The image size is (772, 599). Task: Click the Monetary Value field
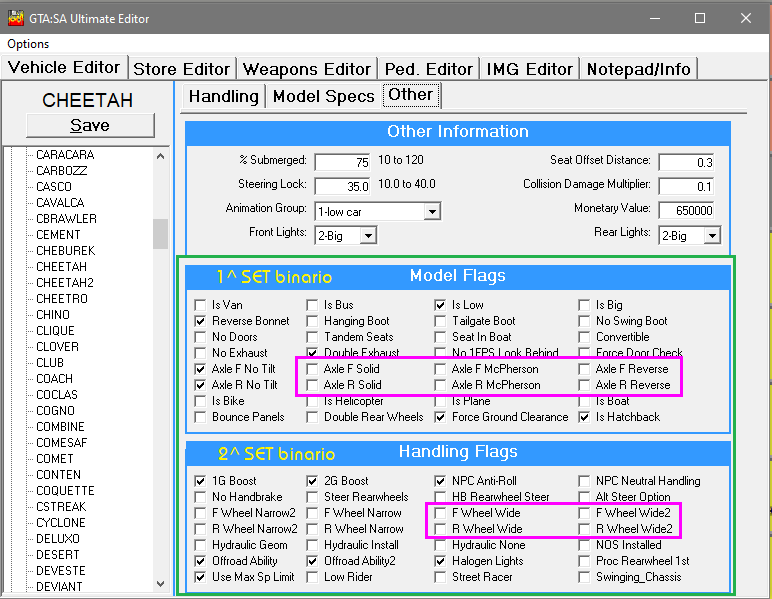[686, 211]
